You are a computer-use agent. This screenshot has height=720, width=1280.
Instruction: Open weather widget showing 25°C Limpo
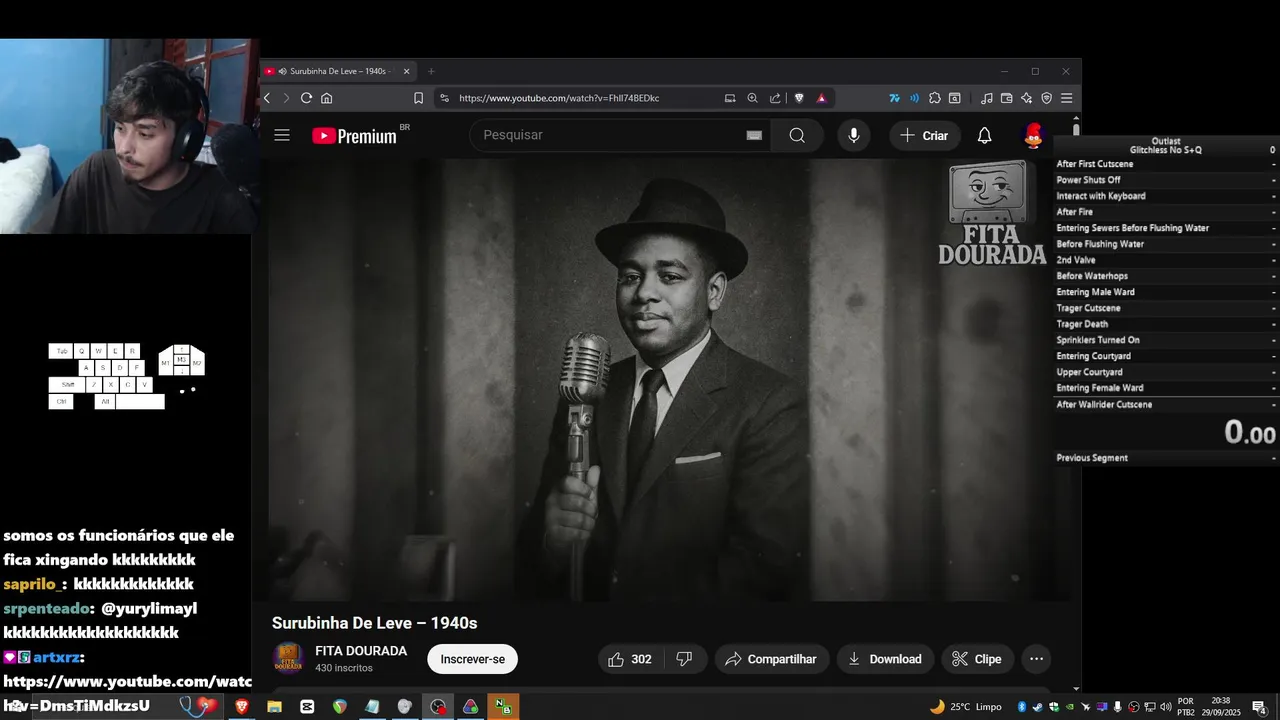click(x=965, y=707)
